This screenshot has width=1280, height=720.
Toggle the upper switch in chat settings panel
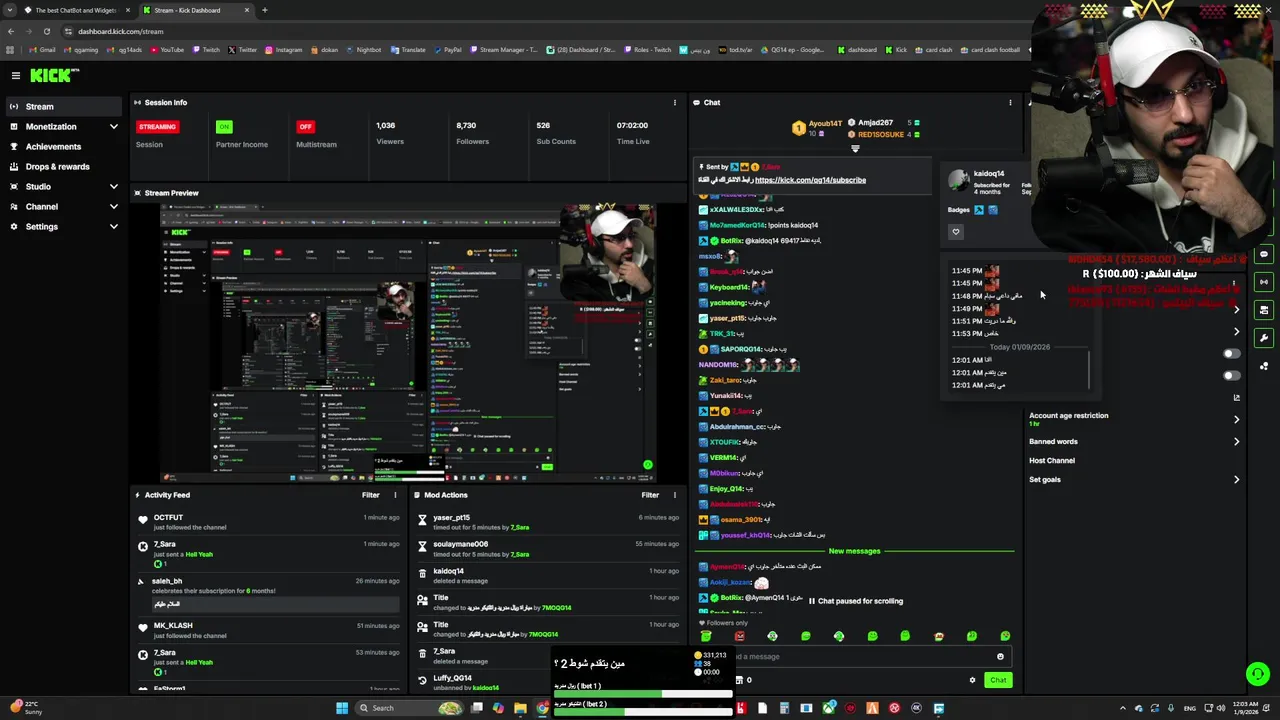1232,354
